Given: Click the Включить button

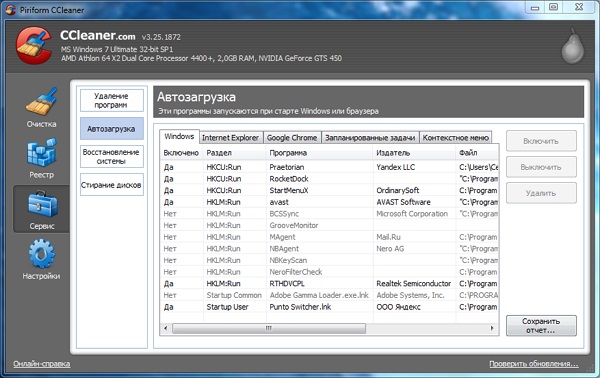Looking at the screenshot, I should (541, 141).
